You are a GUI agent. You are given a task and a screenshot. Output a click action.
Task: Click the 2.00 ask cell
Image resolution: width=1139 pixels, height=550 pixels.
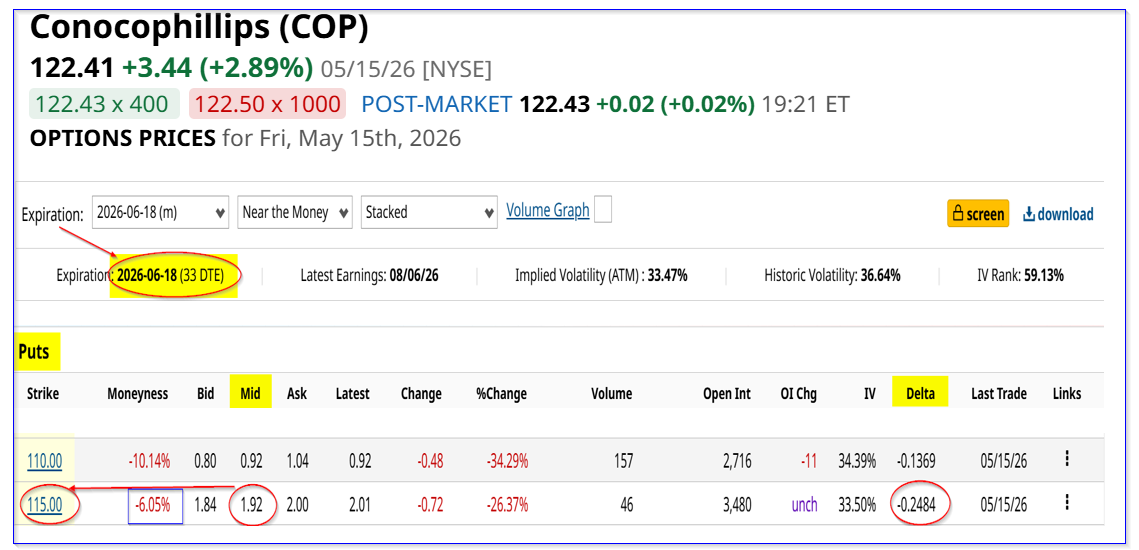pyautogui.click(x=296, y=505)
